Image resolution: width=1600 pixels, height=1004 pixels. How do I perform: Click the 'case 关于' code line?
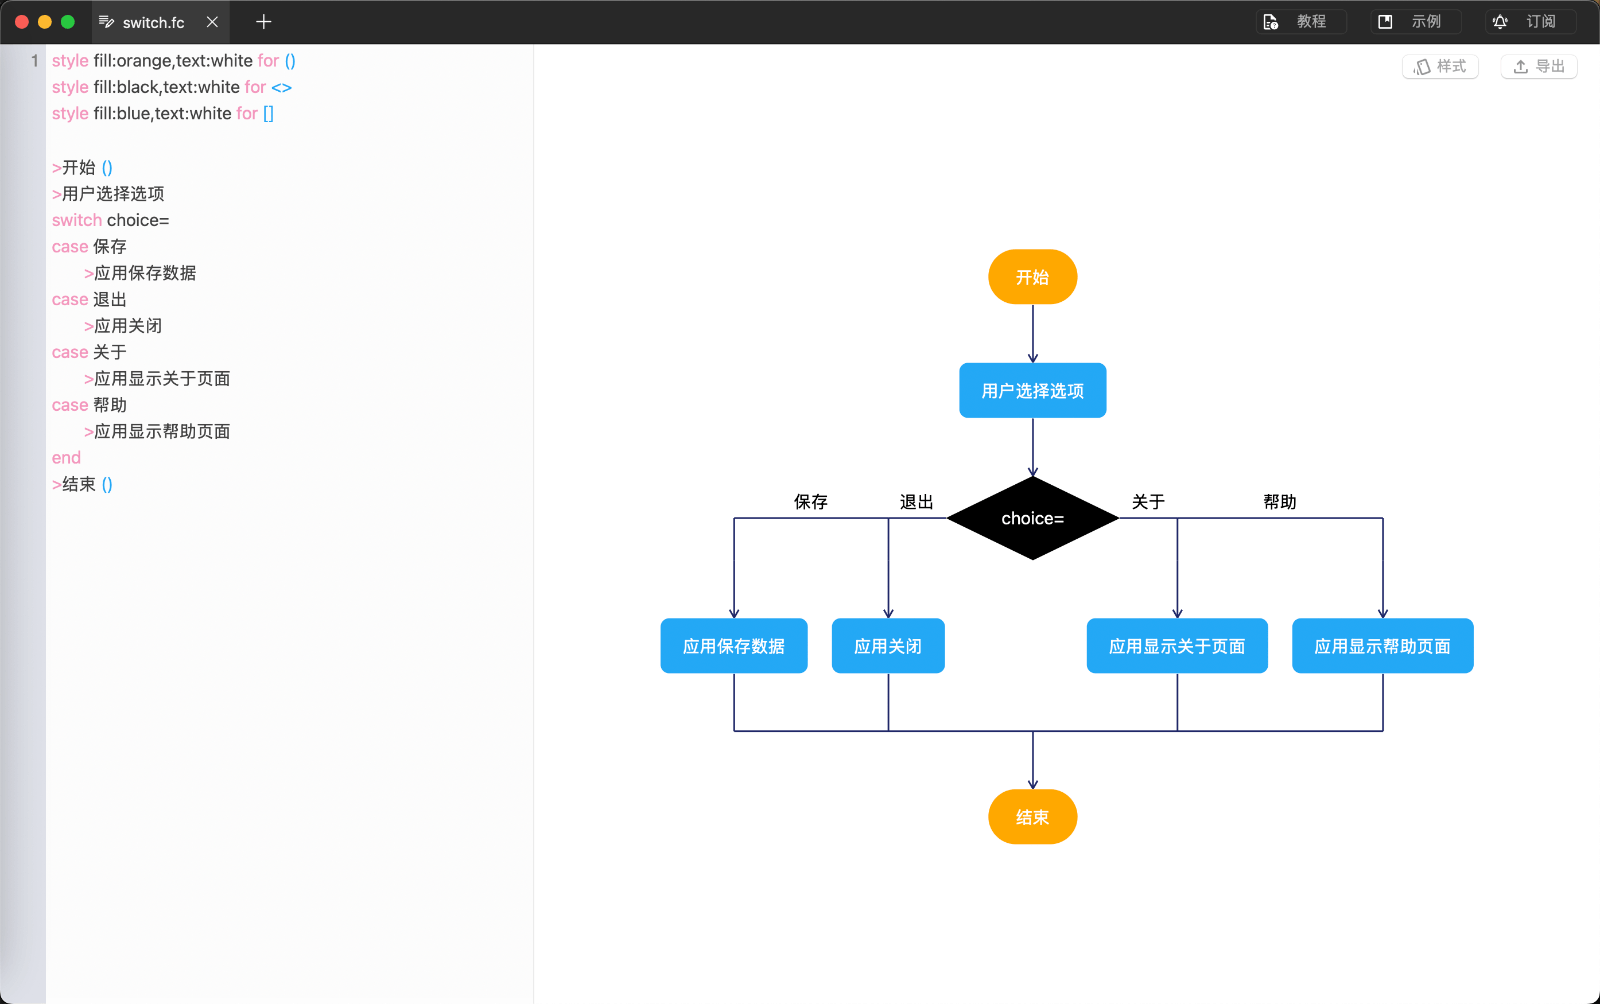[89, 353]
